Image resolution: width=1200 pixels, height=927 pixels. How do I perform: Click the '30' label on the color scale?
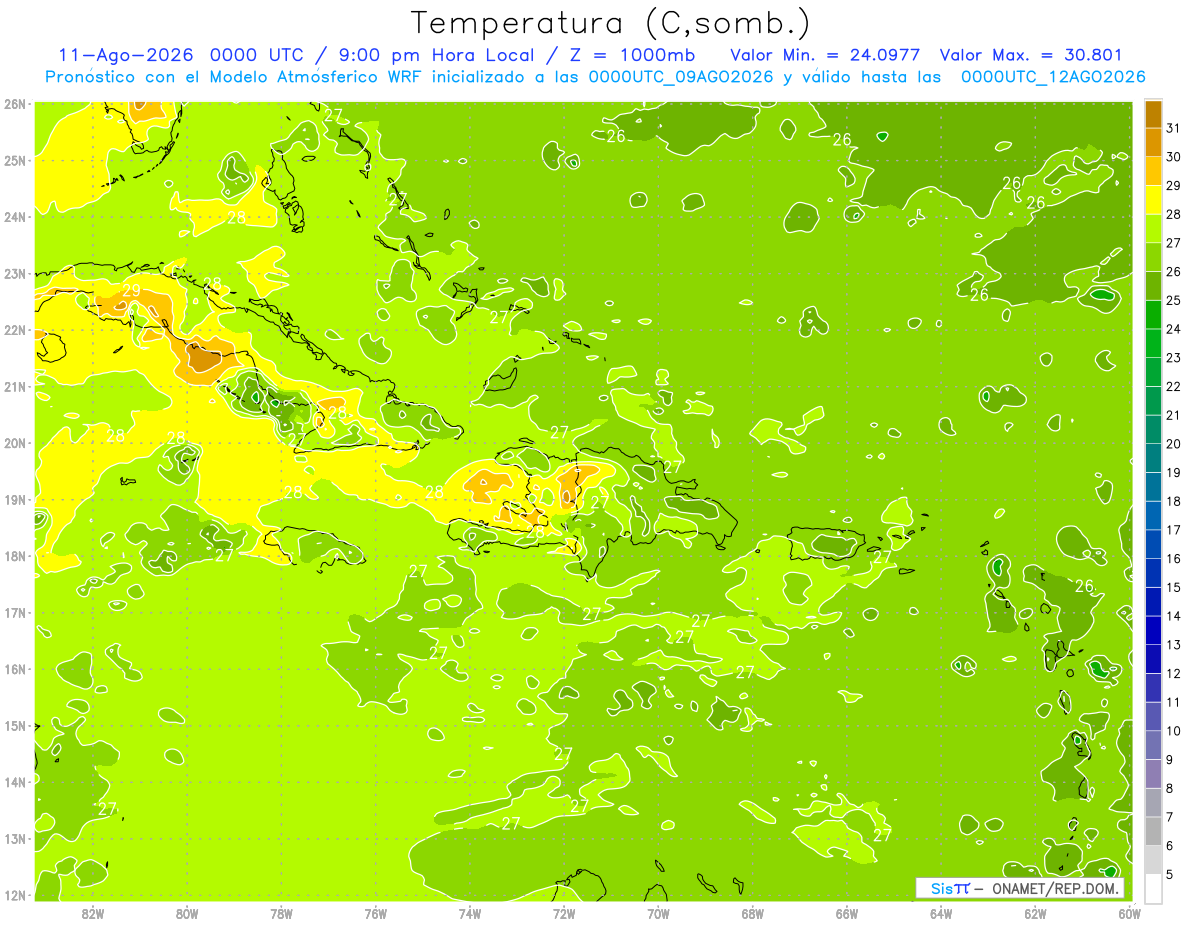coord(1173,157)
